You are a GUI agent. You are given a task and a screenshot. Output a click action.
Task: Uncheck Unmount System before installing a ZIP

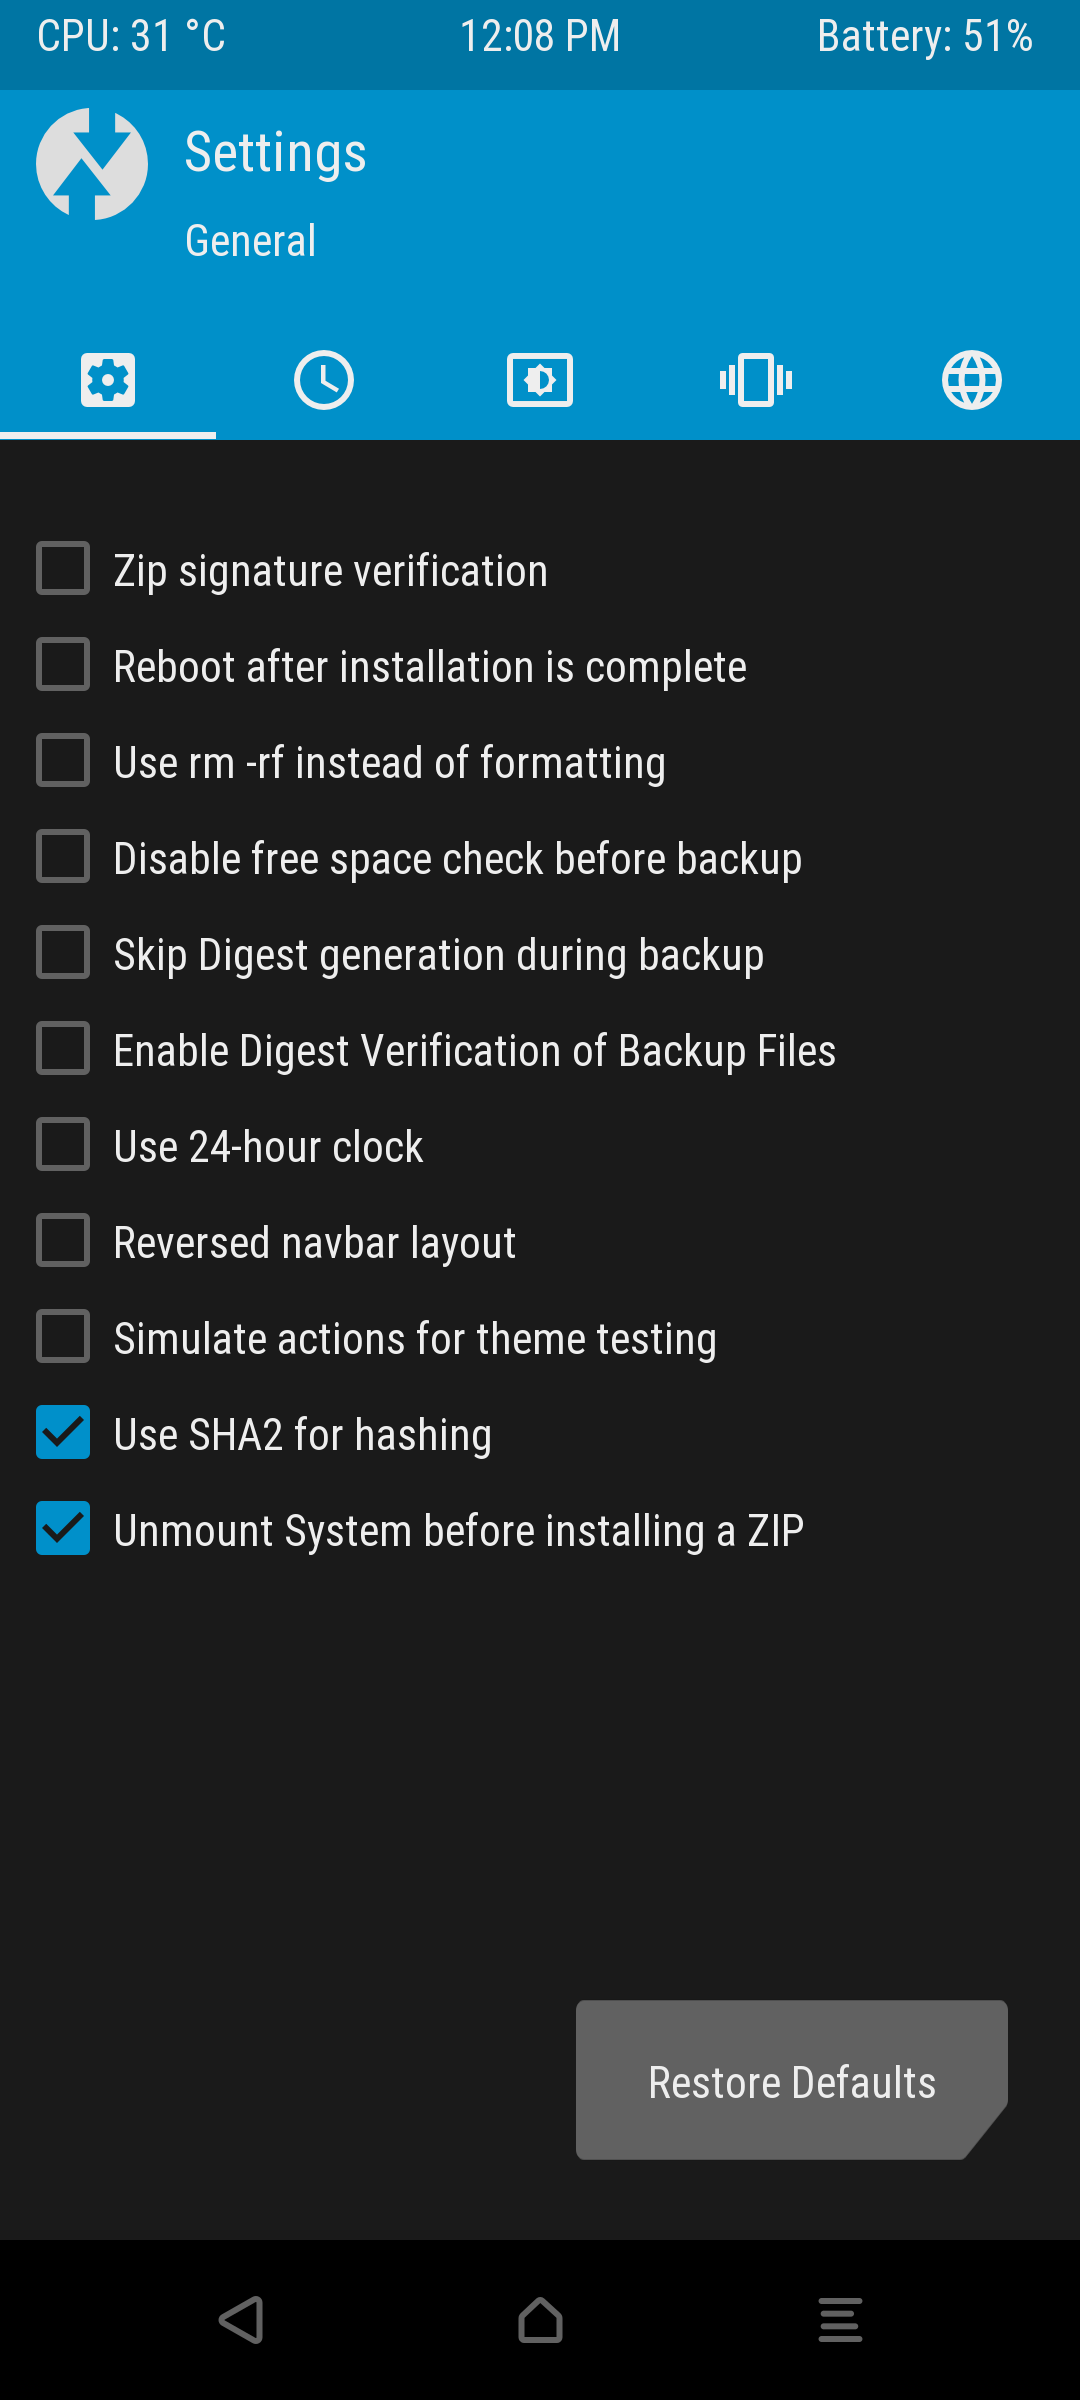(x=63, y=1528)
